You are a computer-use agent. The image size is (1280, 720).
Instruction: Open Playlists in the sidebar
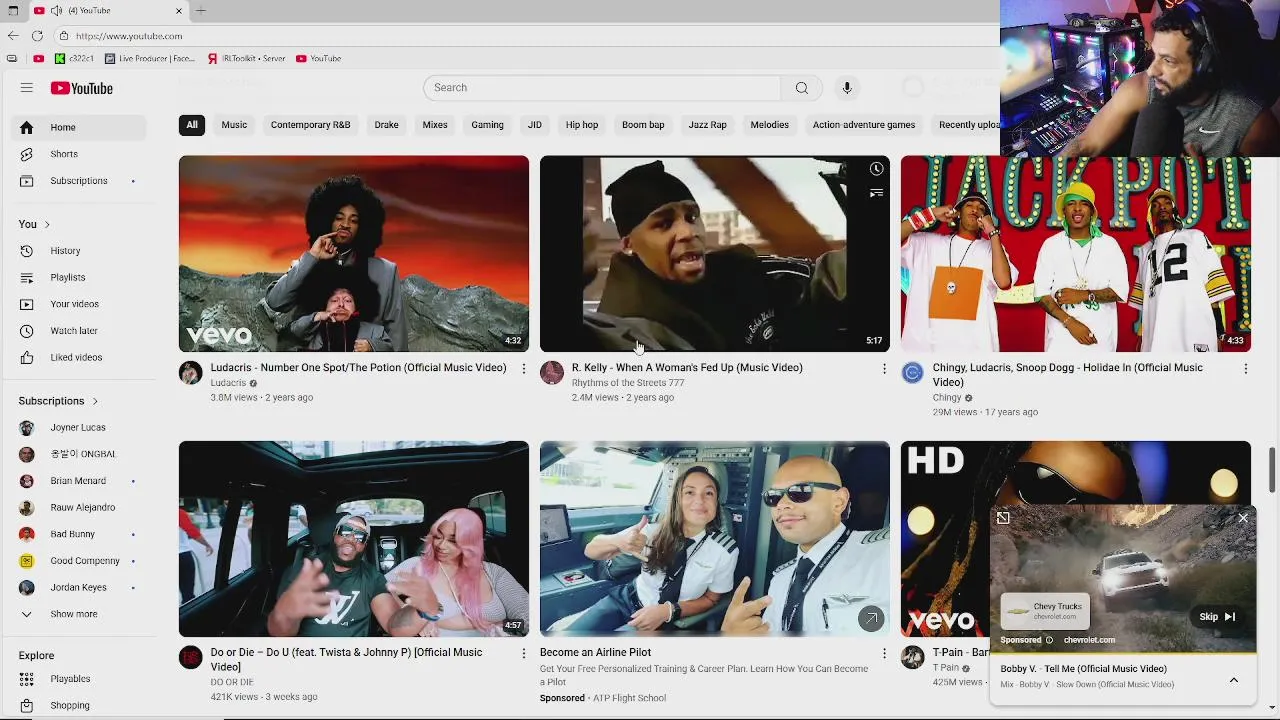tap(77, 277)
